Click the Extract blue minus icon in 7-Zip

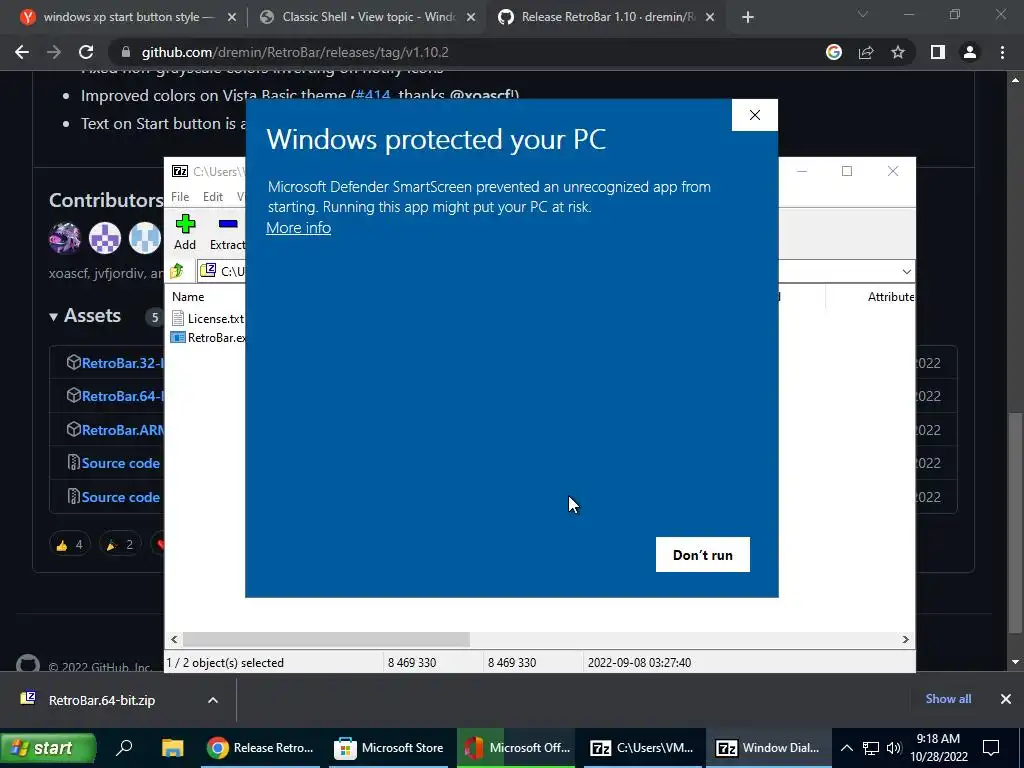click(228, 224)
